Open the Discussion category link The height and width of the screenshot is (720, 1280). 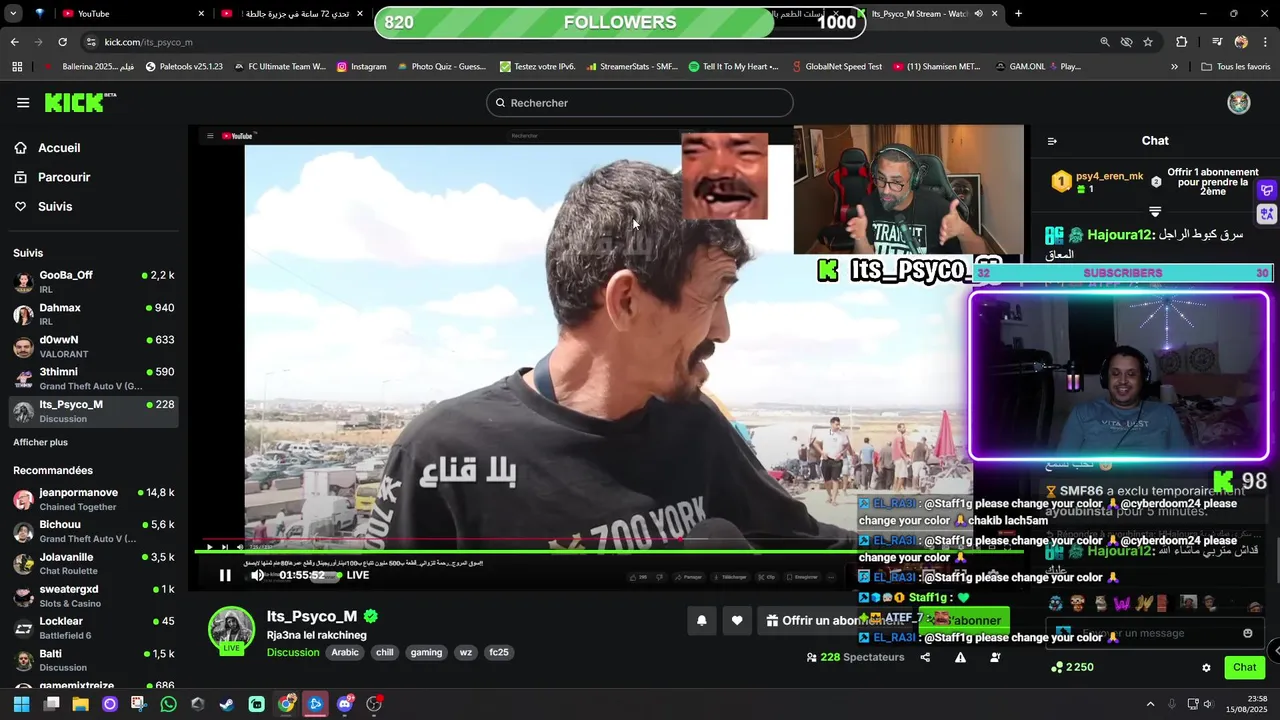293,652
